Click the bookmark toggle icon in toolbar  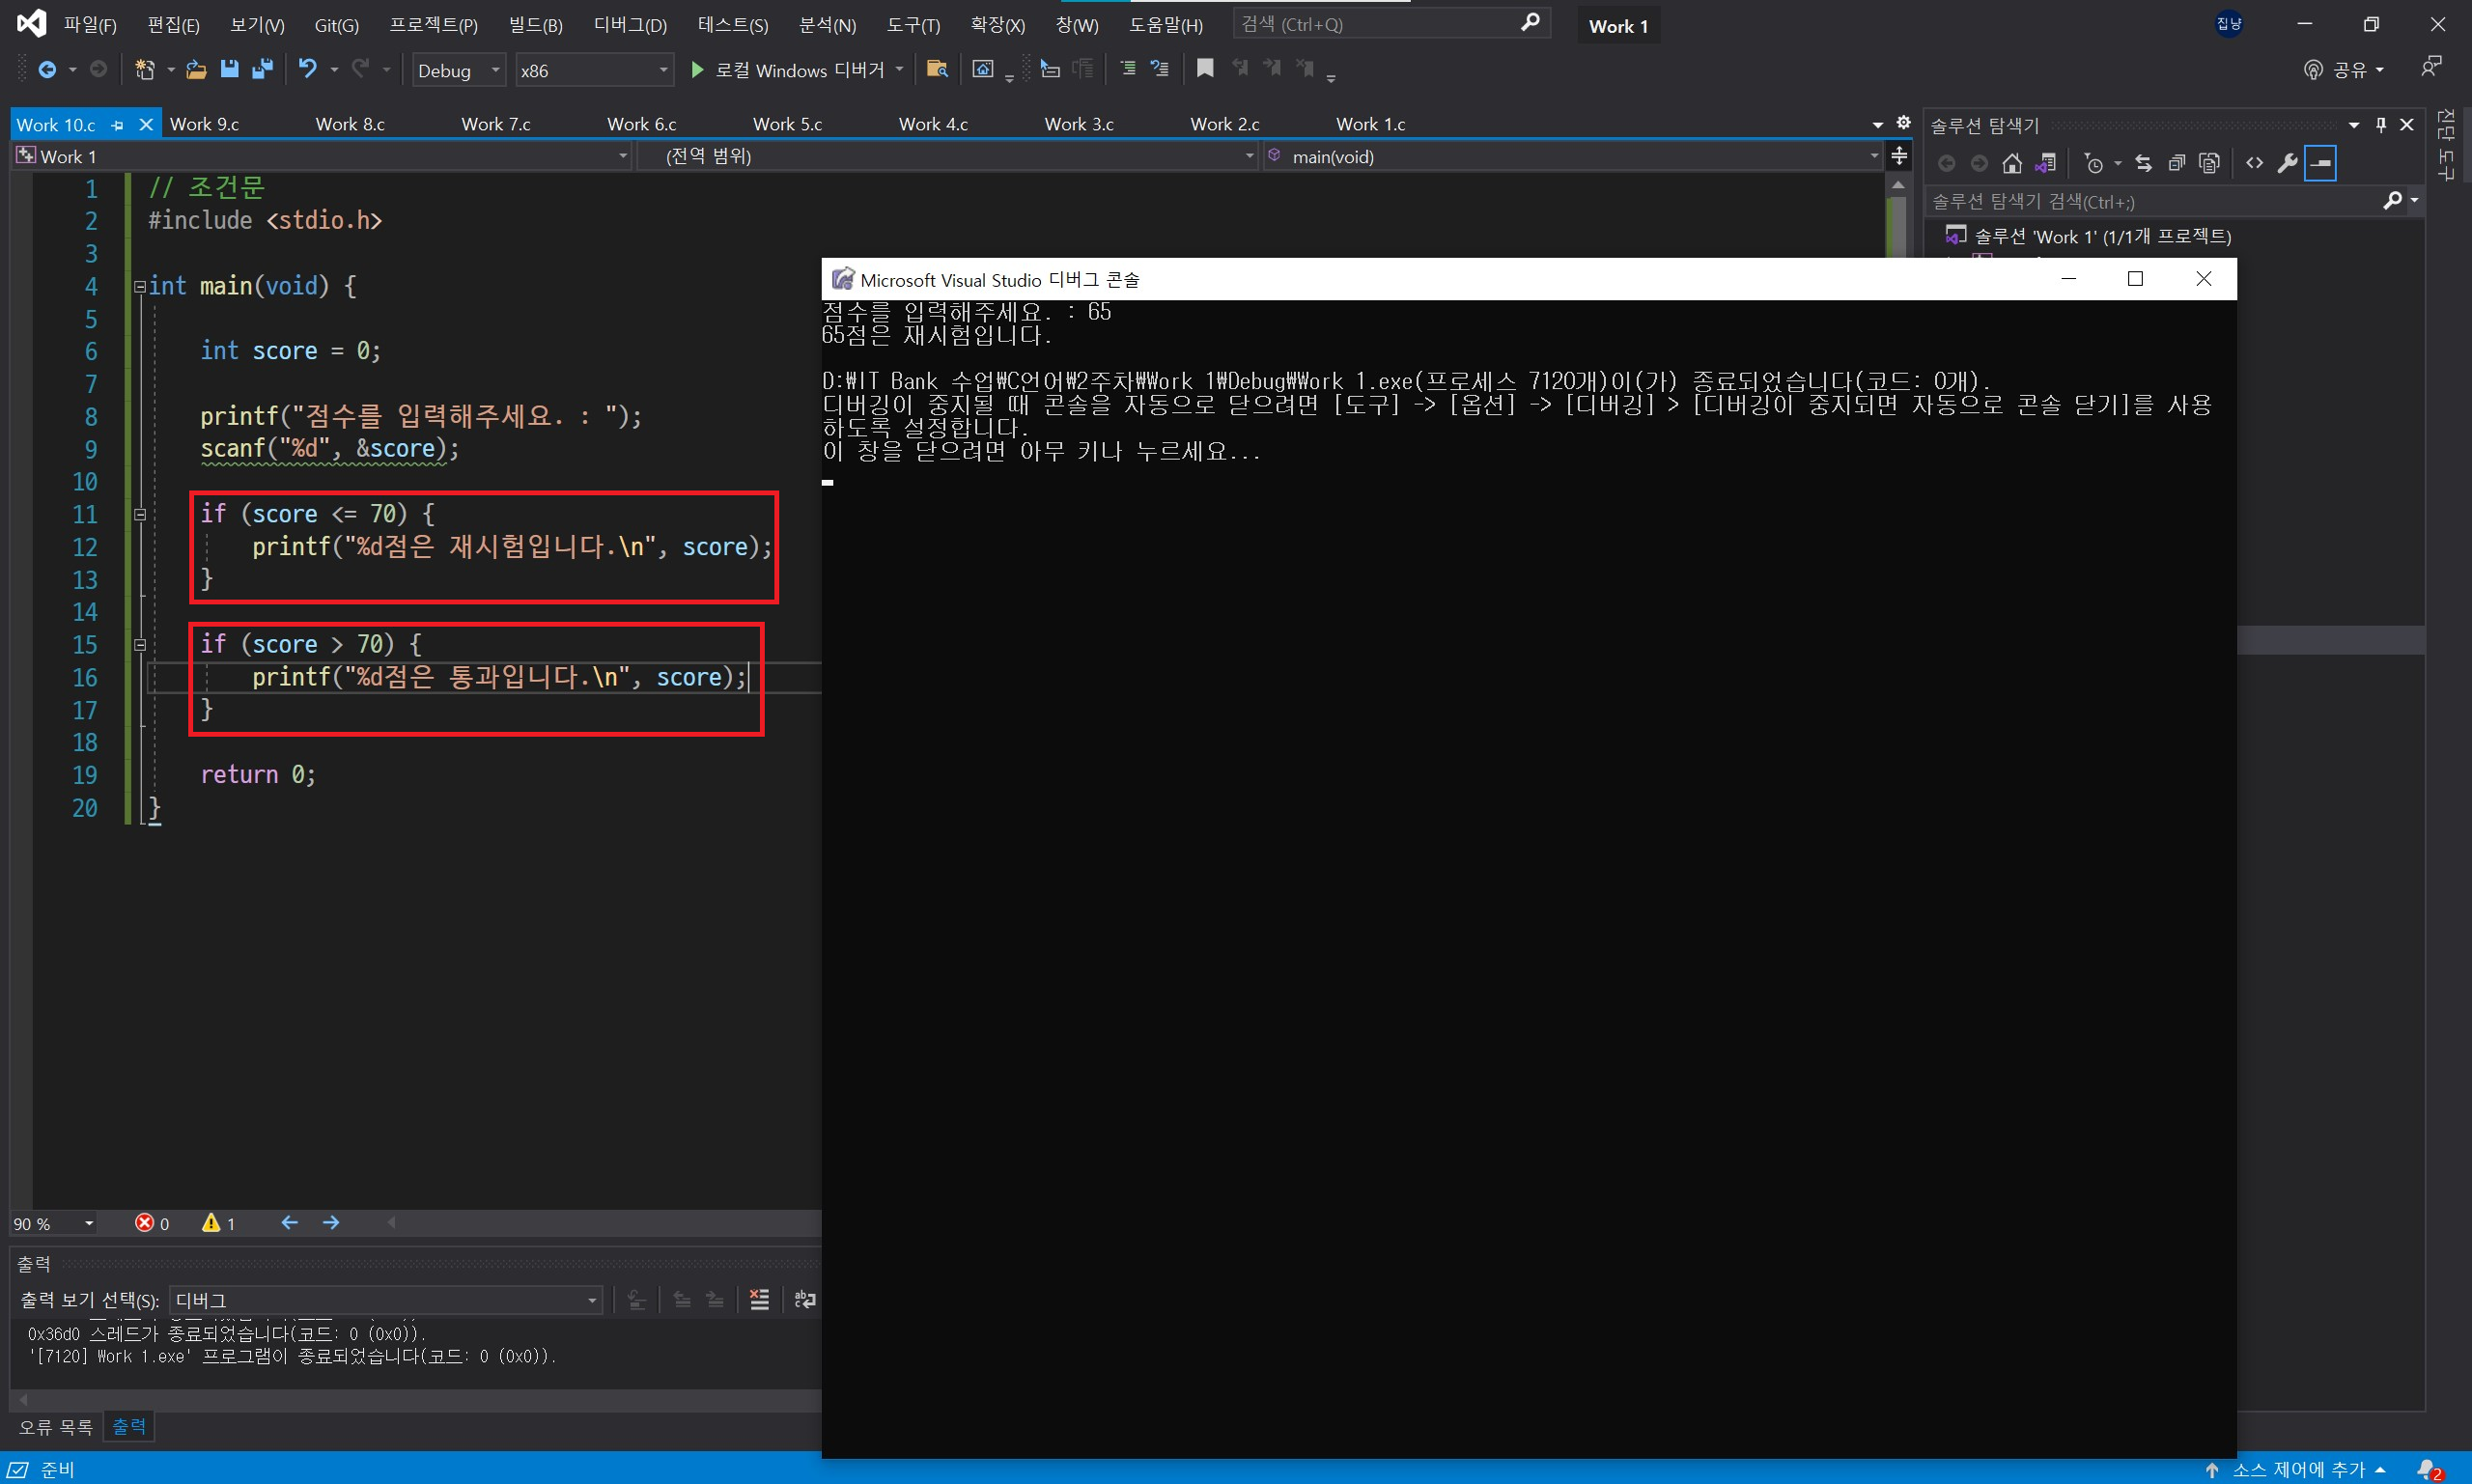1205,68
